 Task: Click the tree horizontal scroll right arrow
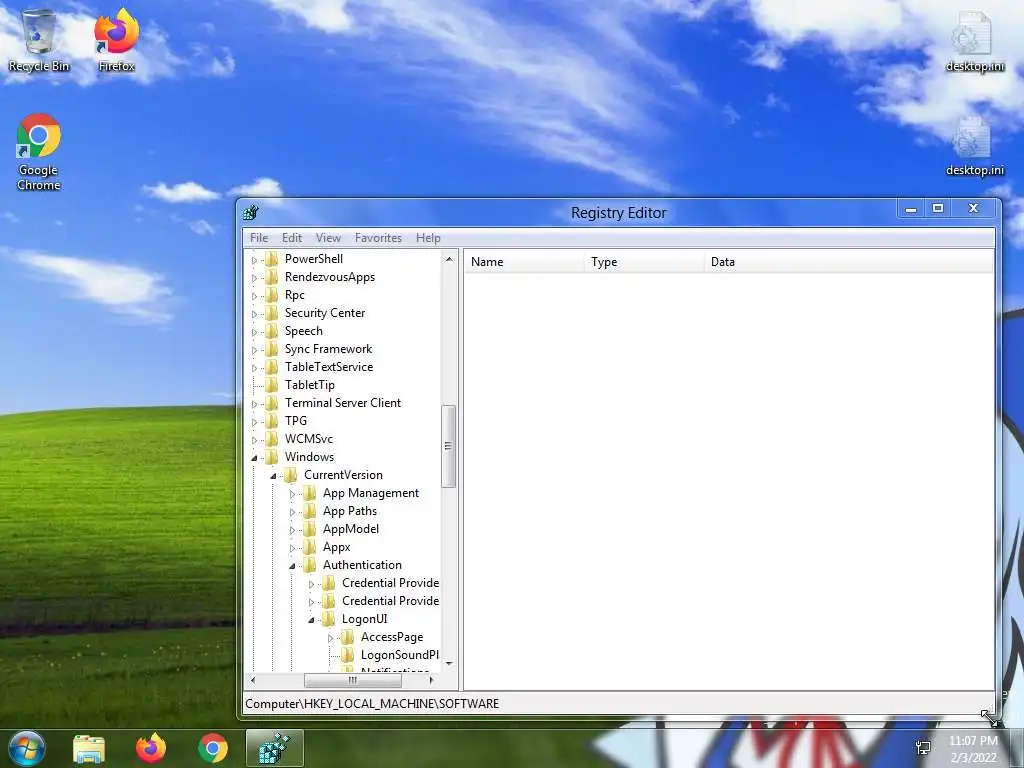pos(431,680)
